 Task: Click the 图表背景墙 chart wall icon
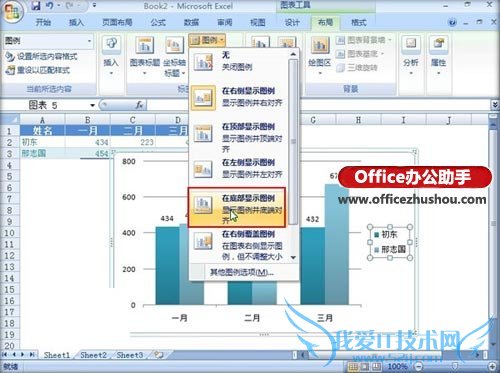click(x=340, y=41)
